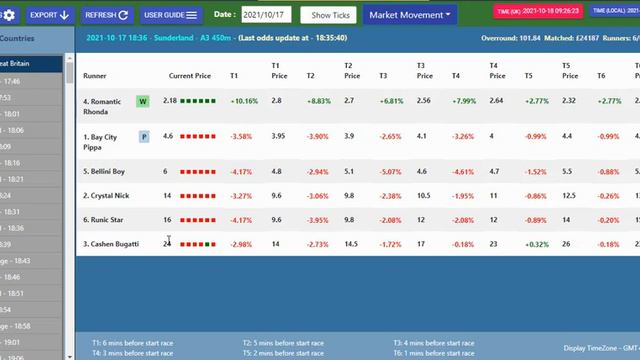
Task: Click the Runner column header
Action: pos(95,76)
